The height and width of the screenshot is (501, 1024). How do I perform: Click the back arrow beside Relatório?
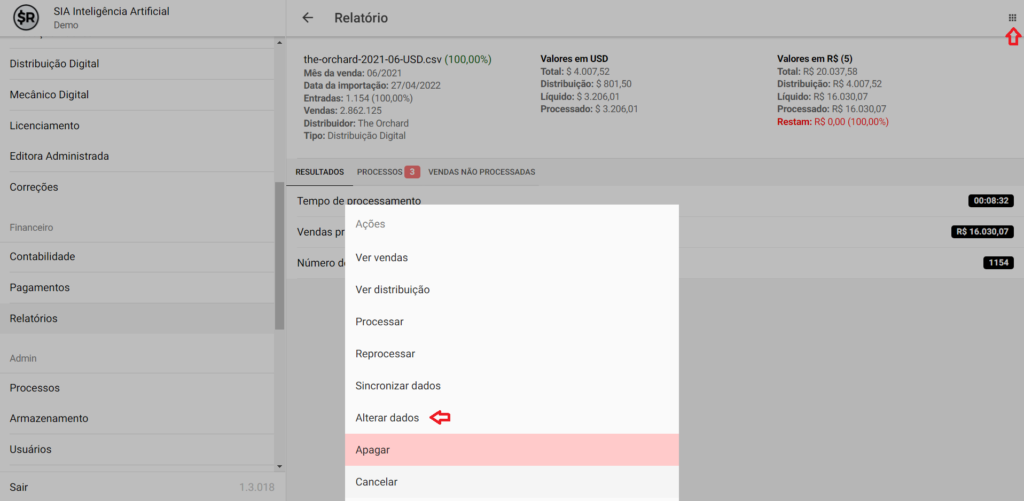click(x=308, y=18)
